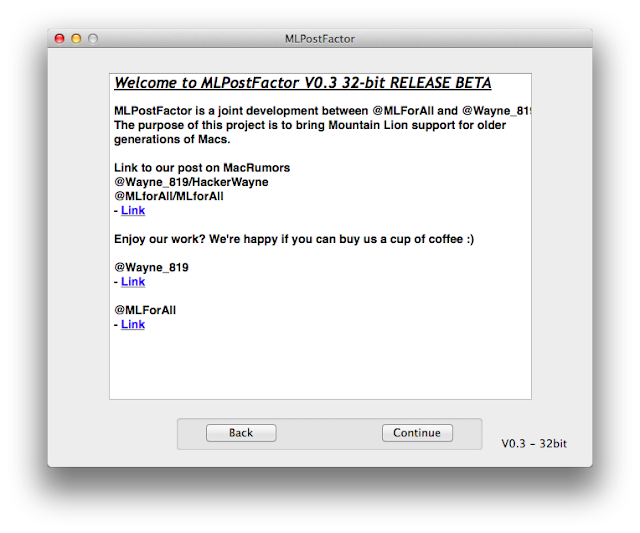Click the 'MLPostFactor is a joint development' line
This screenshot has height=533, width=640.
click(322, 111)
